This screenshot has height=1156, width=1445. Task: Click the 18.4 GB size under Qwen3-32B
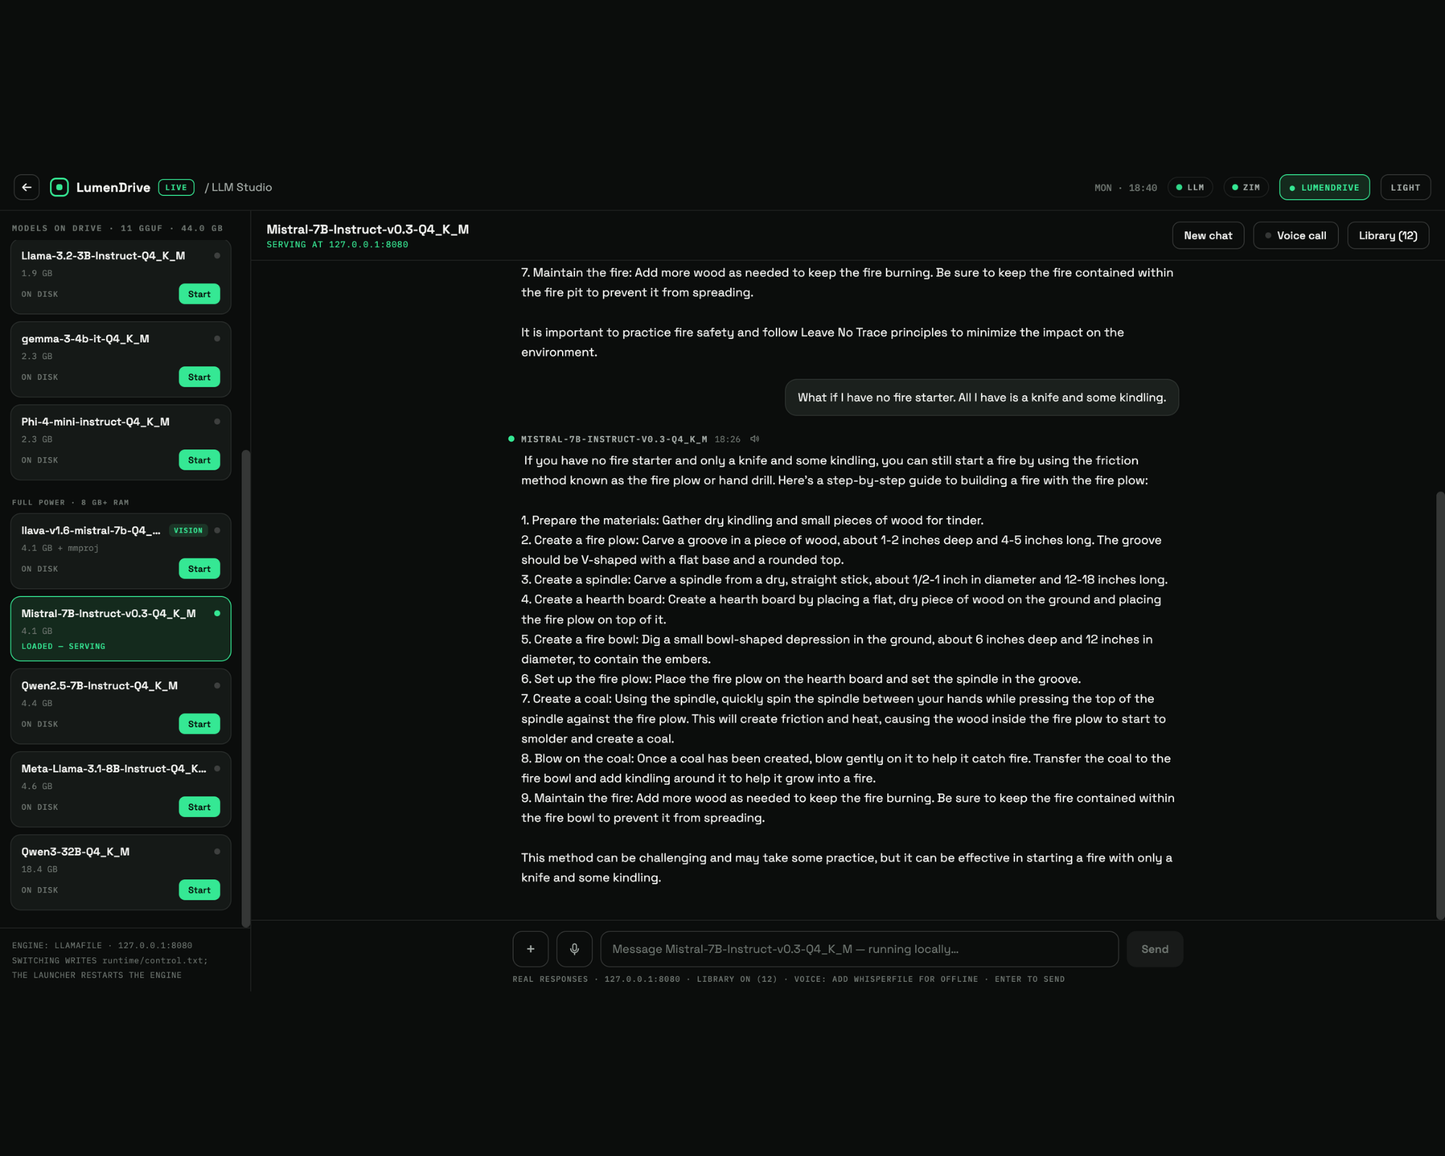(x=39, y=870)
